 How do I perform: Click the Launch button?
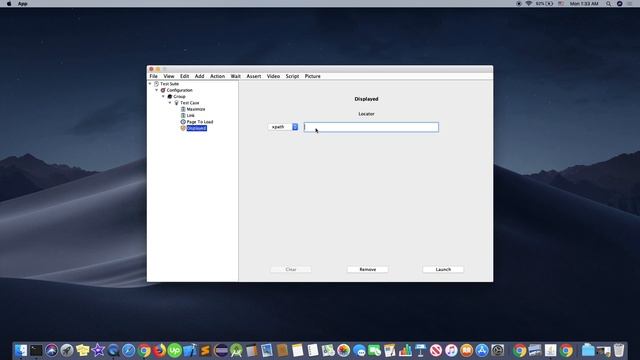coord(443,269)
